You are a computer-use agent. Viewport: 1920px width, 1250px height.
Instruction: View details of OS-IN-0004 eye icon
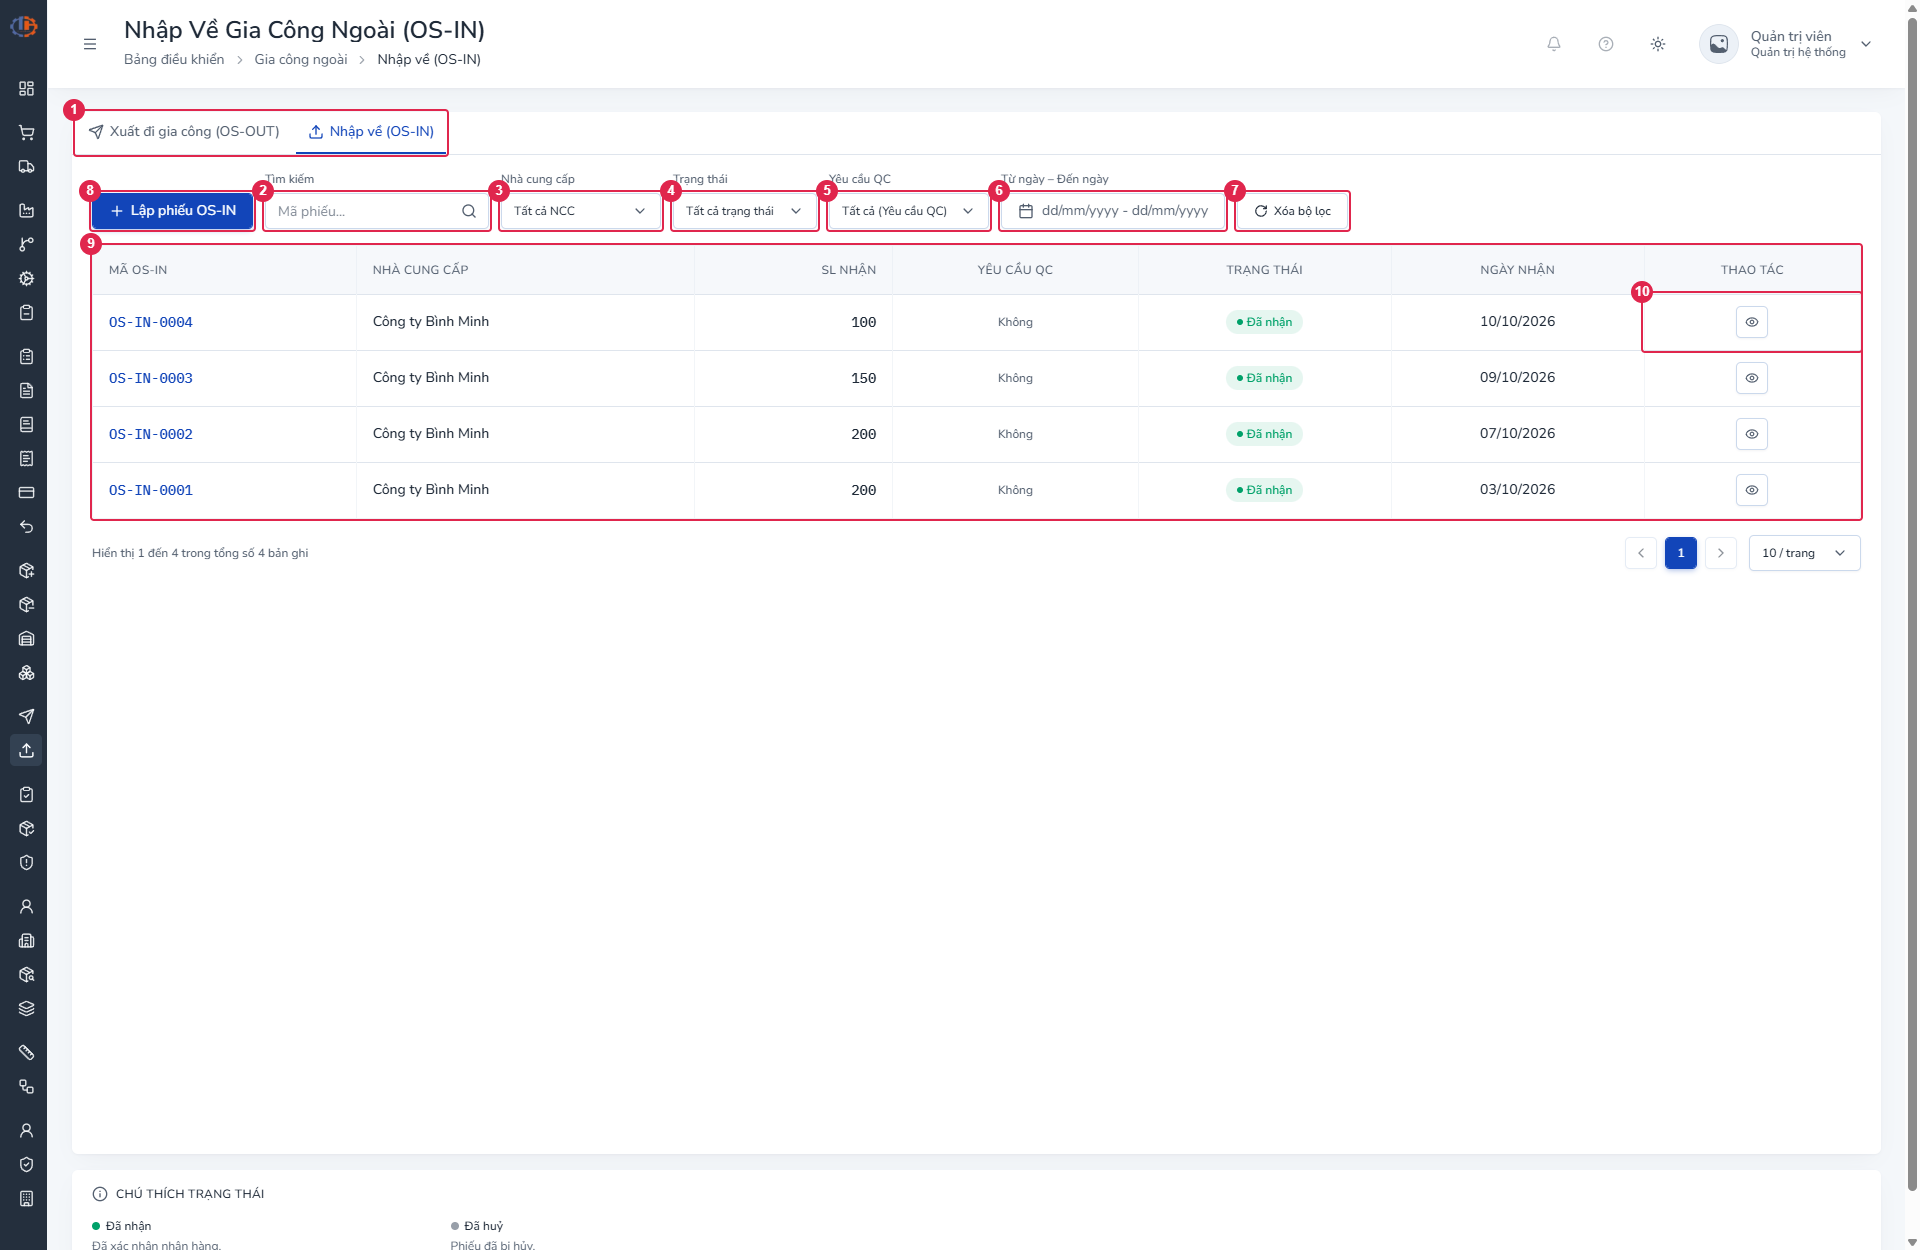point(1752,322)
